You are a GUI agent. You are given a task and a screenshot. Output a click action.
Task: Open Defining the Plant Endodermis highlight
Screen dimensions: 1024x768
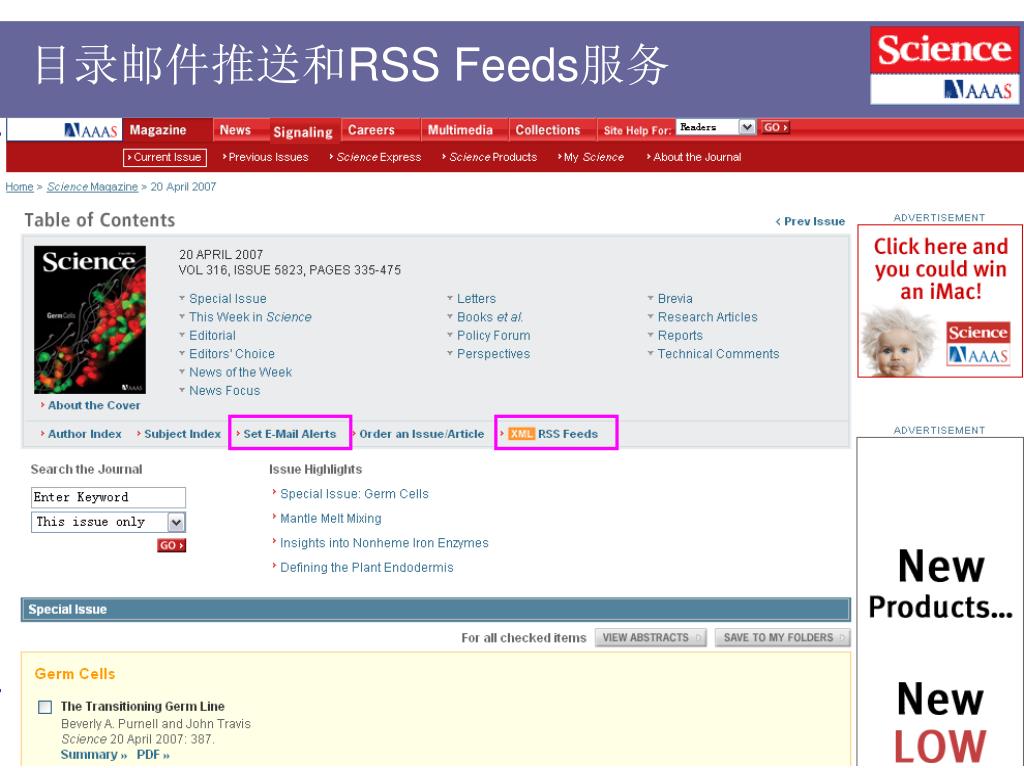click(366, 568)
